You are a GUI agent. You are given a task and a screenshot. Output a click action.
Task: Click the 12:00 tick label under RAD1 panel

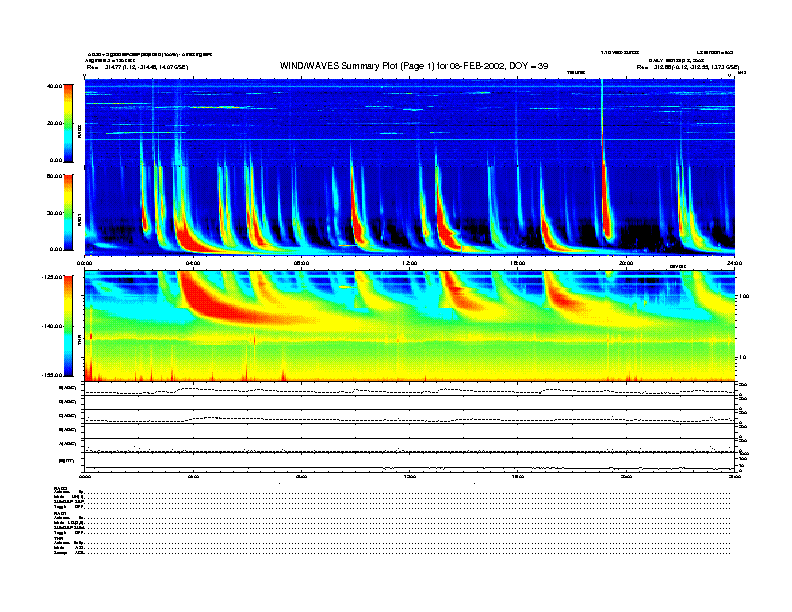pos(410,263)
